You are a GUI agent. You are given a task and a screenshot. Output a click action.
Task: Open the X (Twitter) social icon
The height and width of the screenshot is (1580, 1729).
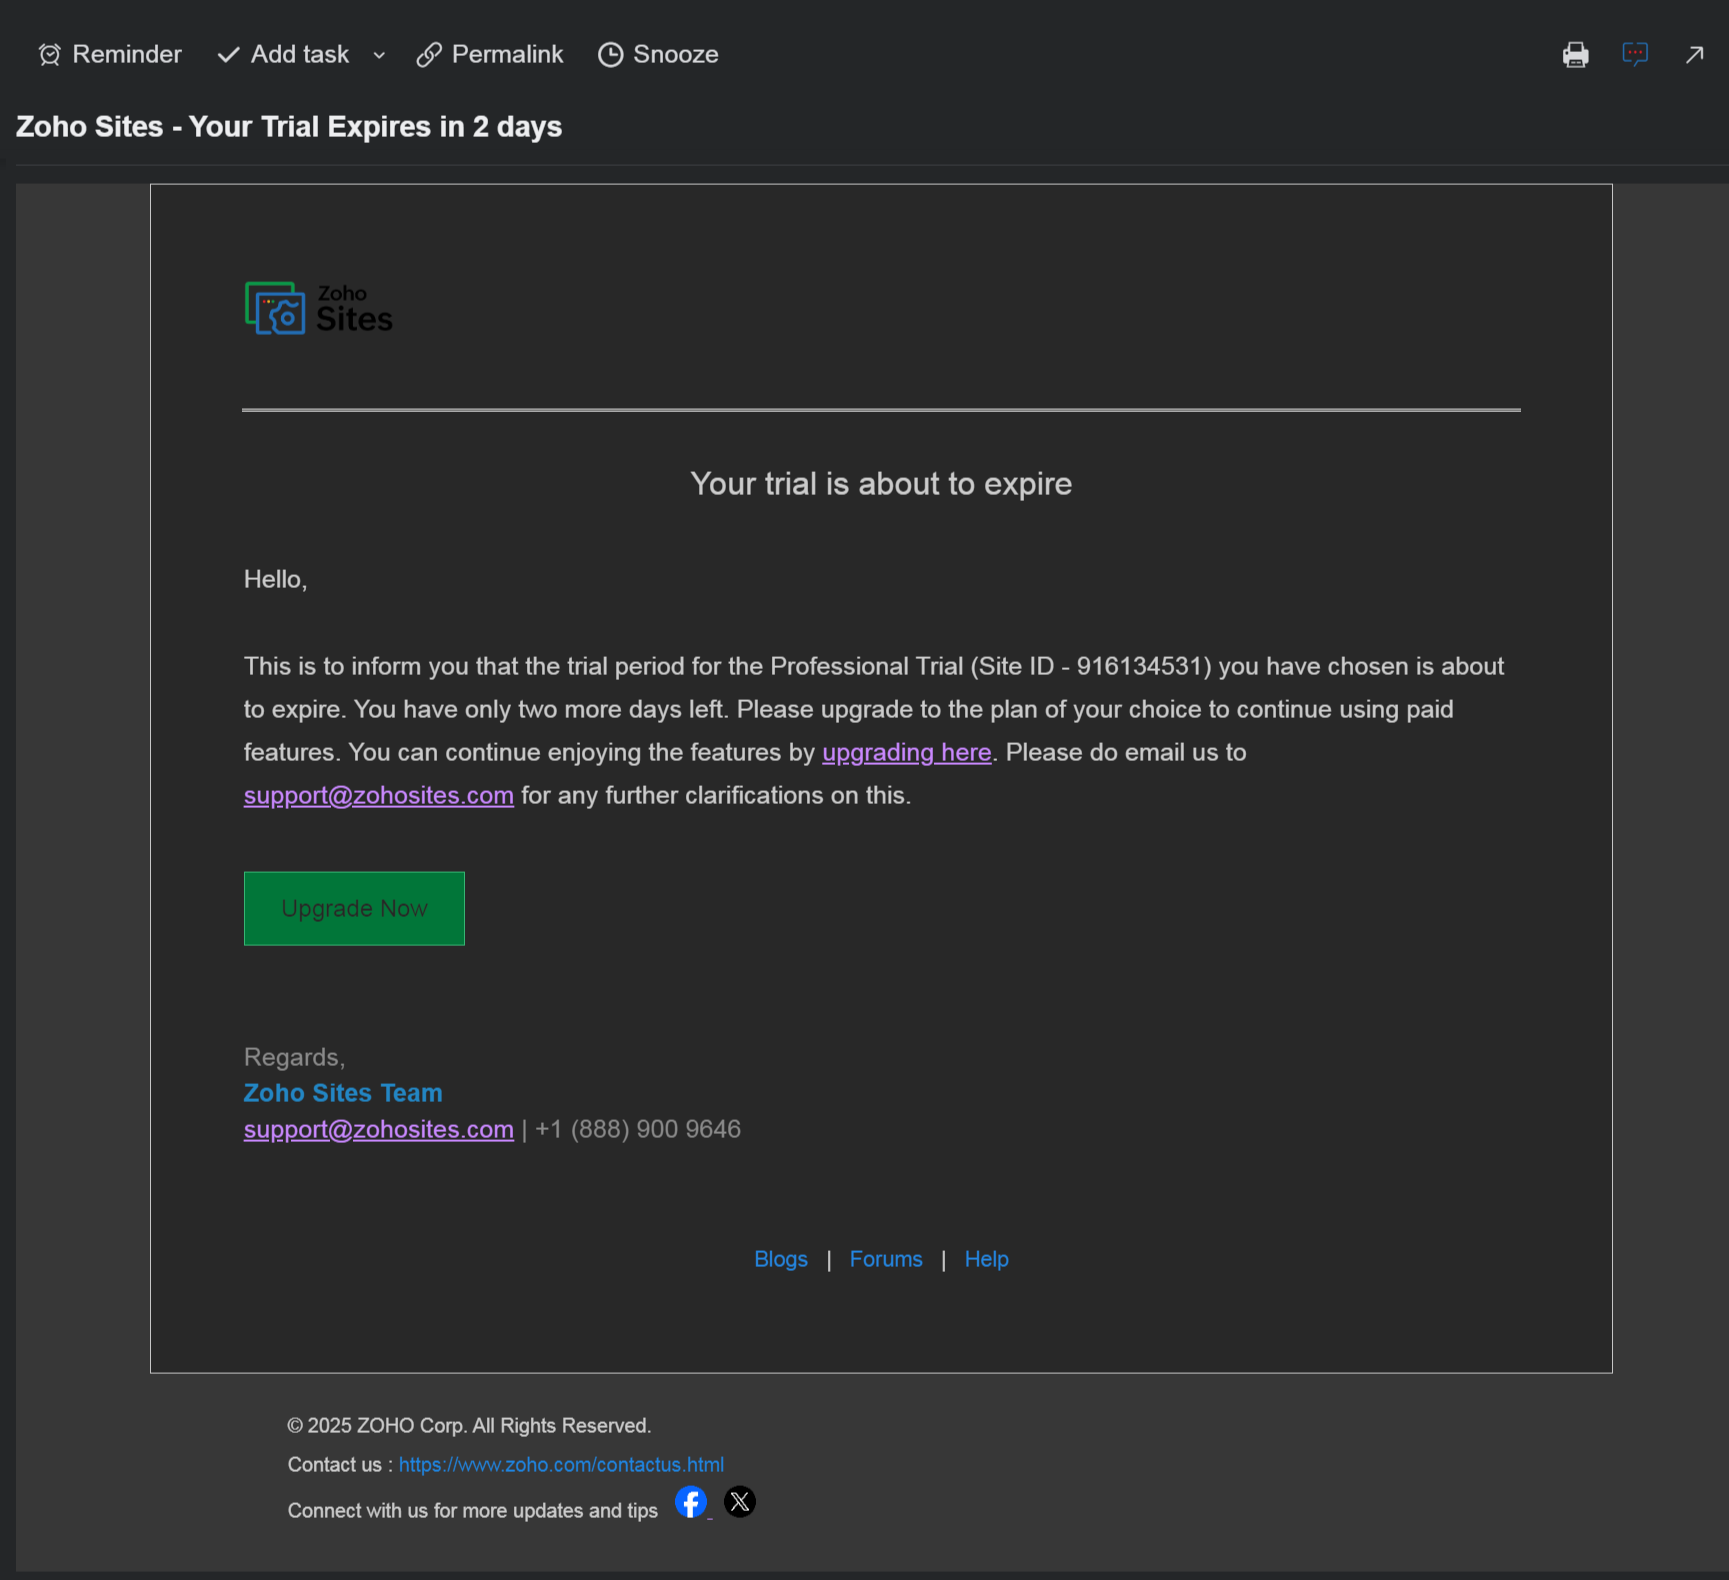tap(740, 1502)
